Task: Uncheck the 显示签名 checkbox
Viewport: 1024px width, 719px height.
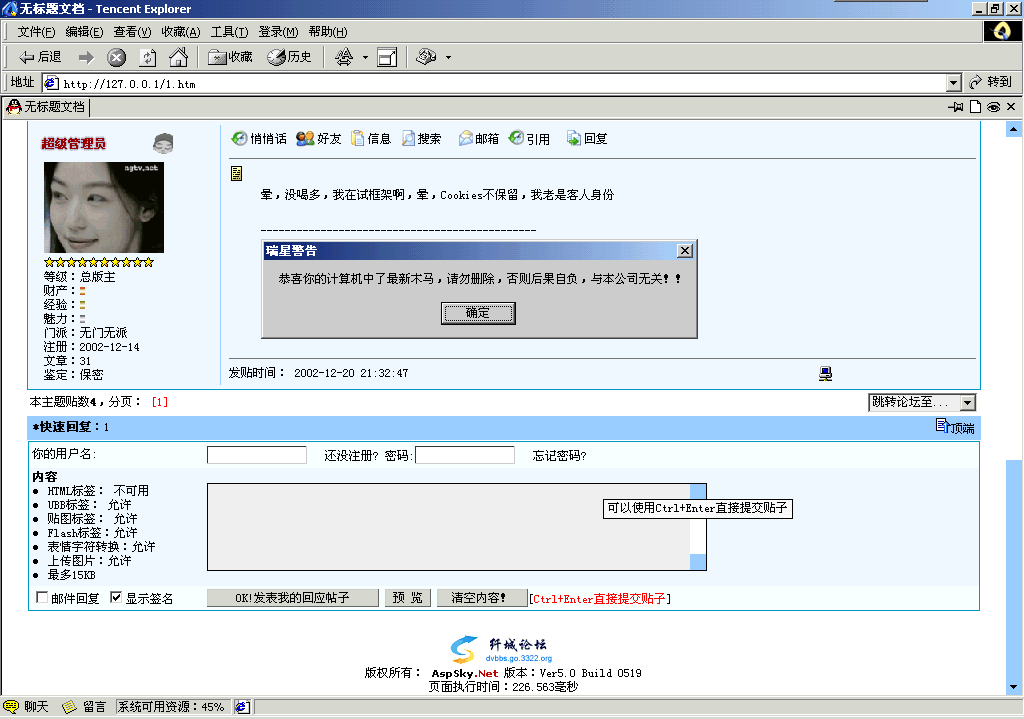Action: [116, 598]
